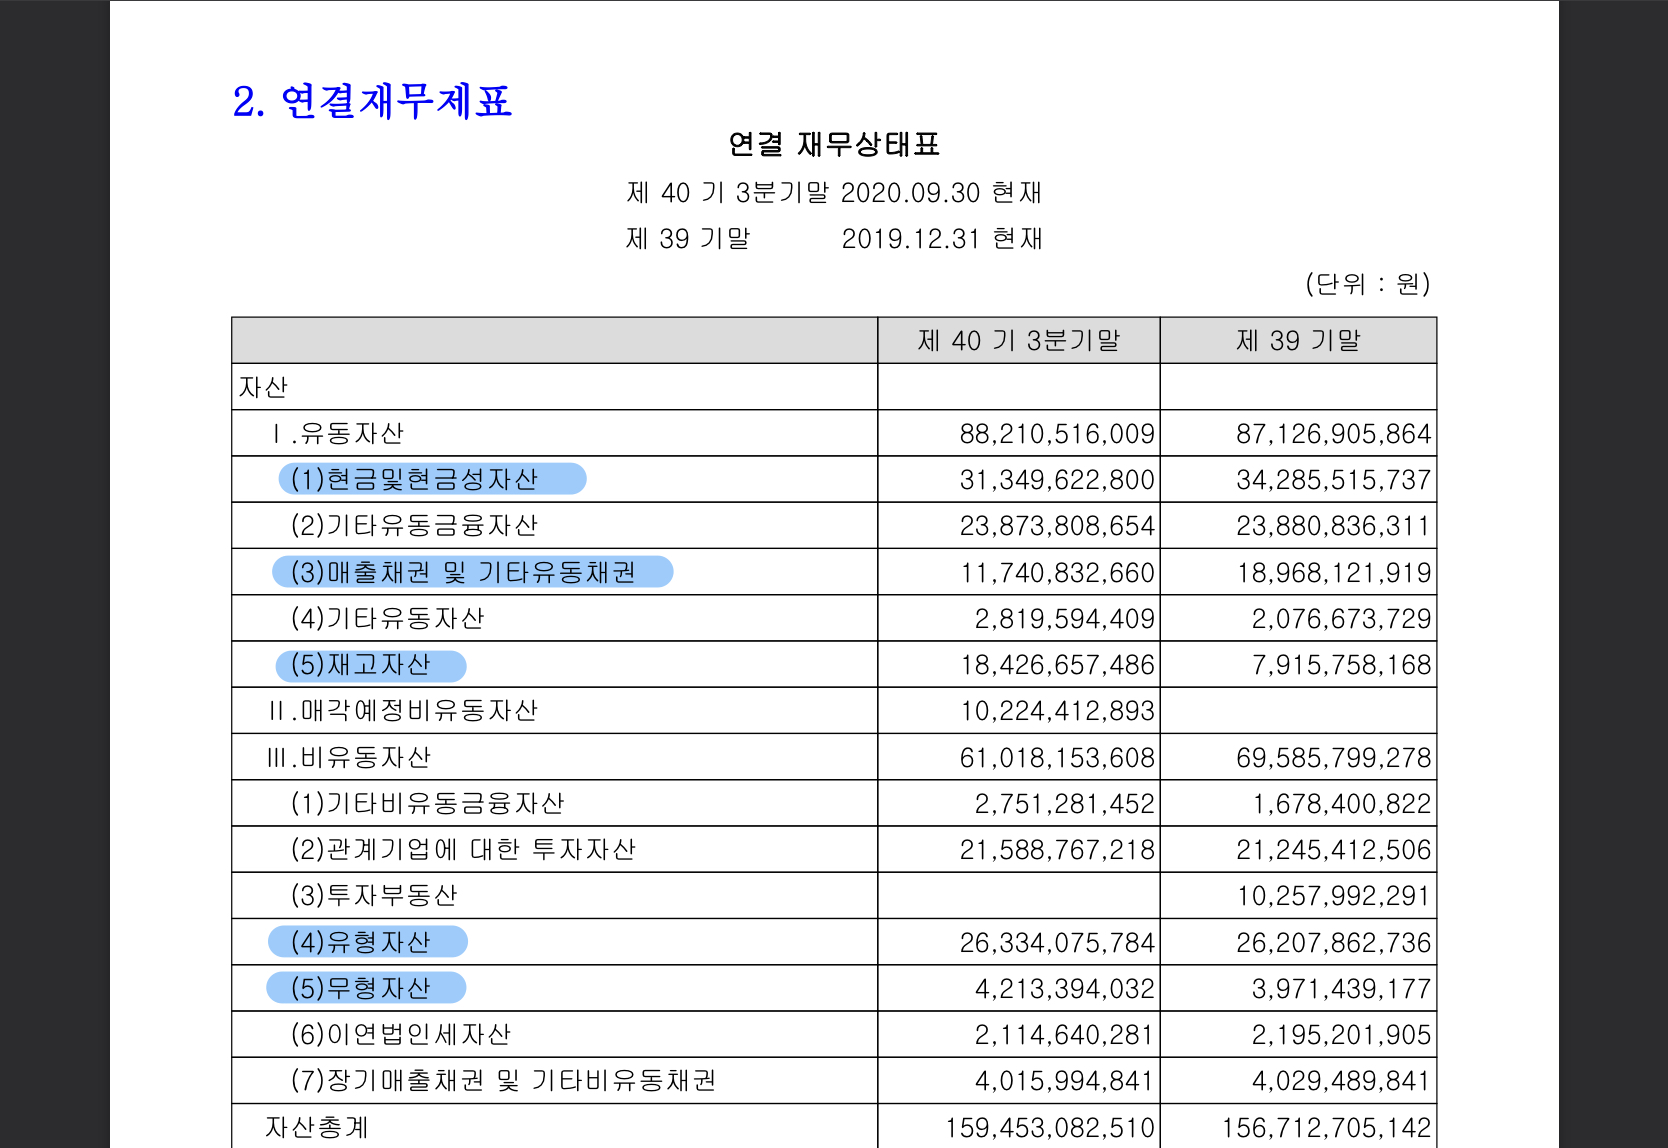Select value 2,819,594,409
The image size is (1668, 1148).
click(x=1065, y=619)
